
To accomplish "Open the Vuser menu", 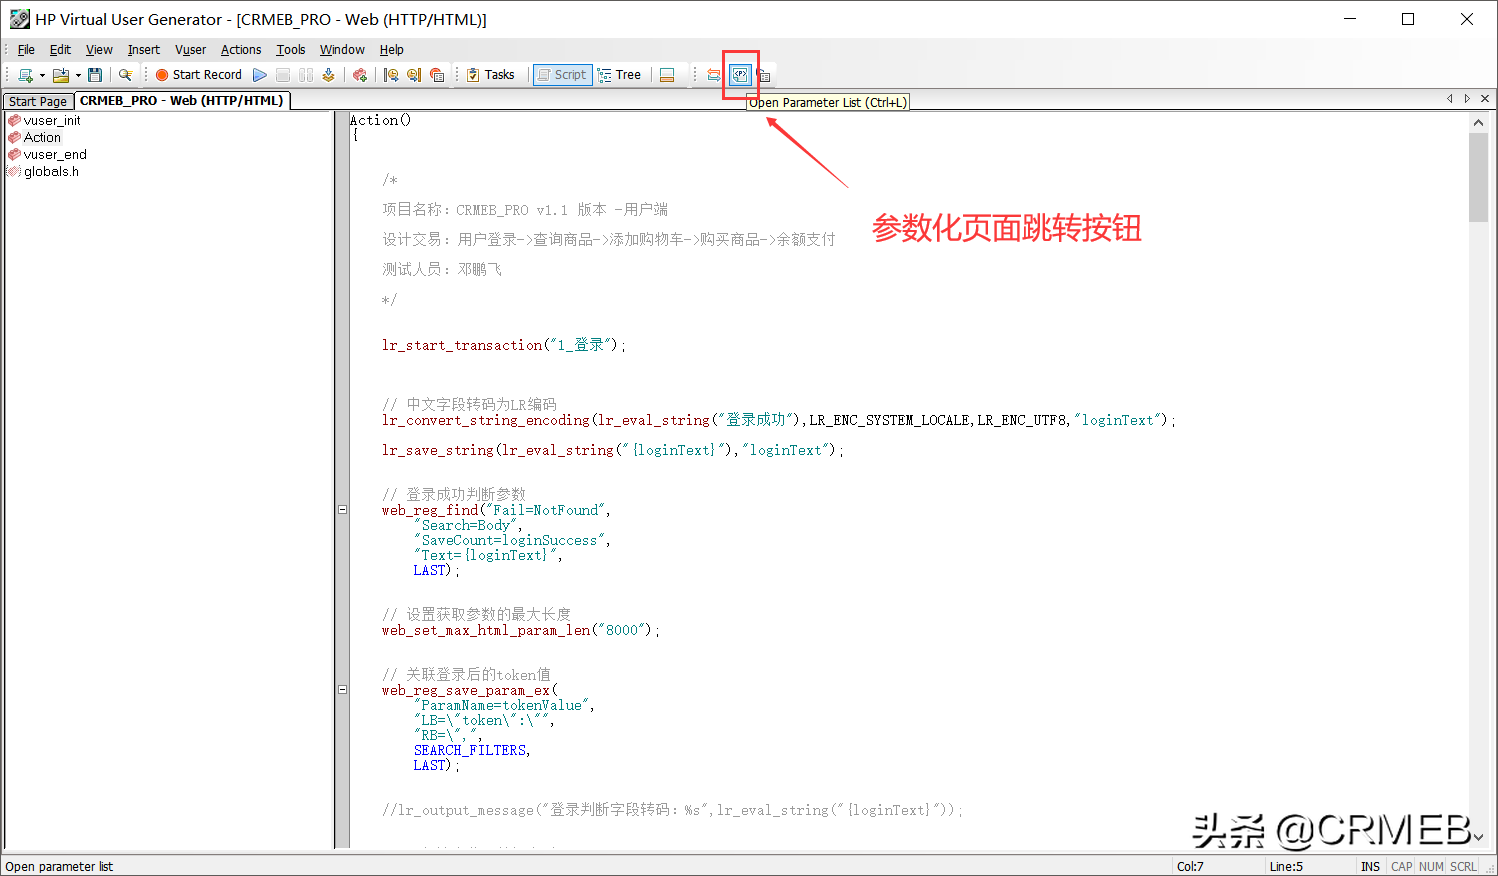I will [x=190, y=49].
